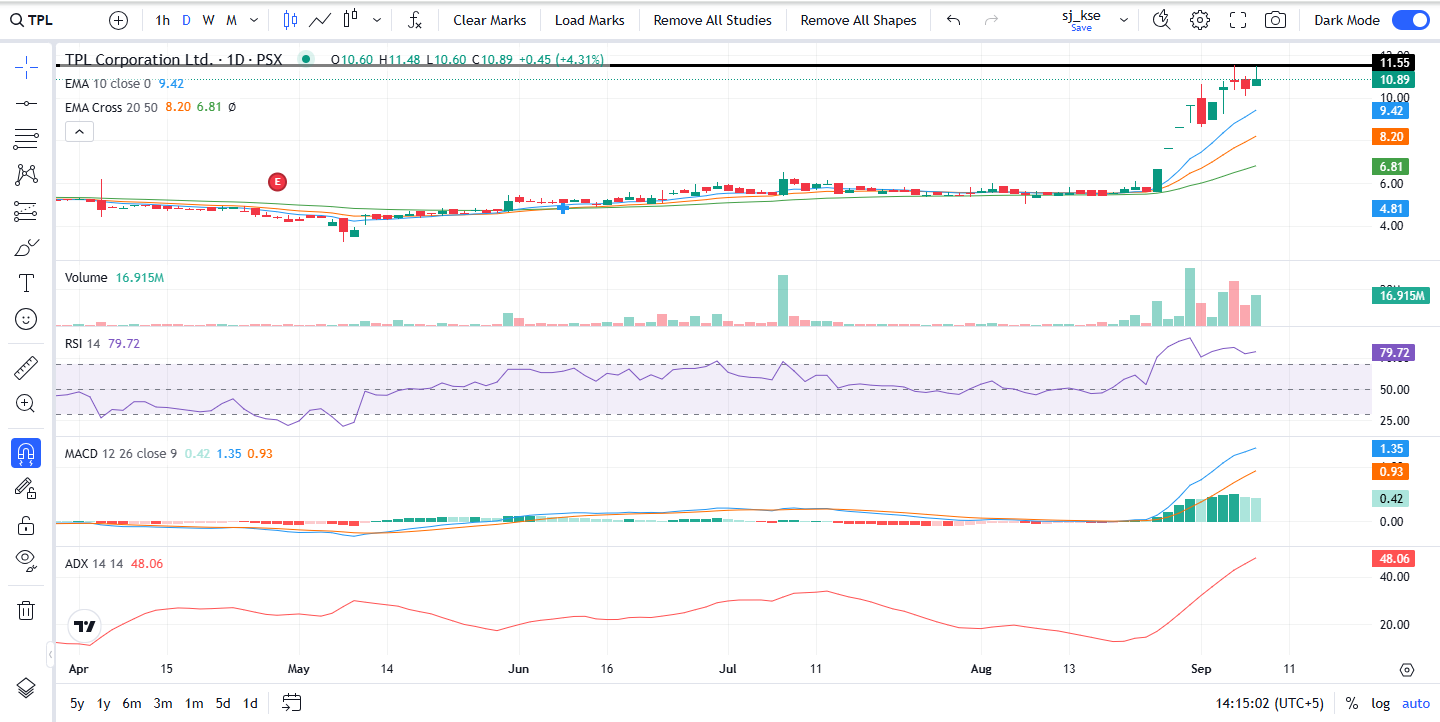Toggle auto scale mode
This screenshot has width=1440, height=722.
[x=1416, y=703]
